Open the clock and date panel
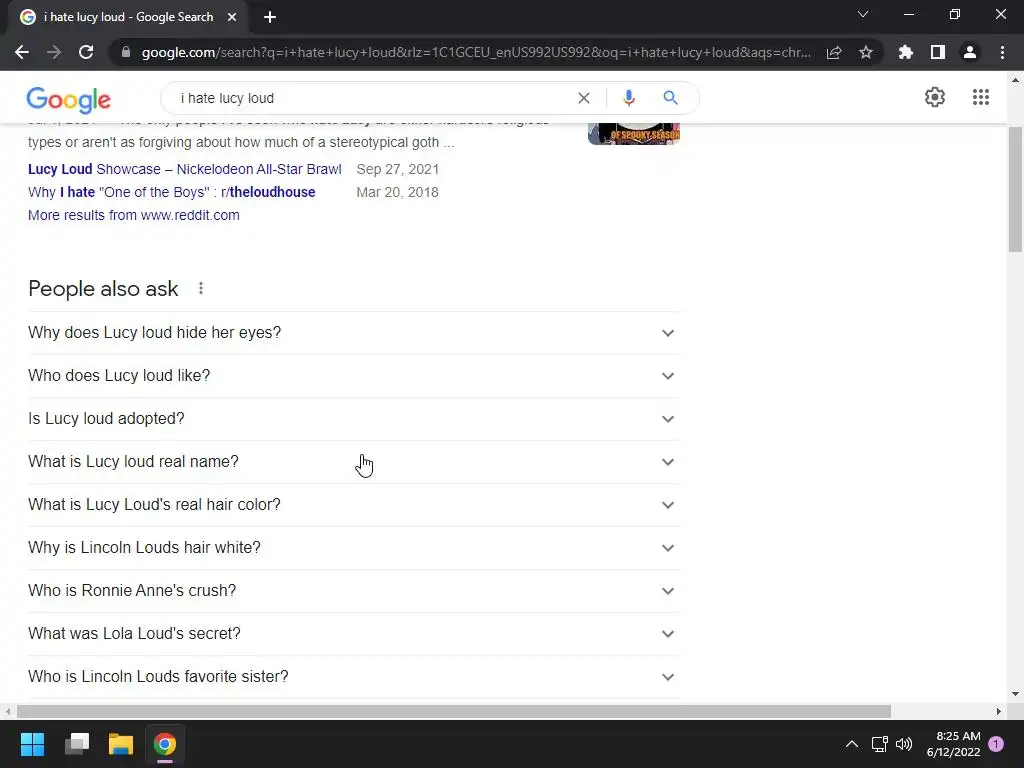Viewport: 1024px width, 768px height. point(953,744)
